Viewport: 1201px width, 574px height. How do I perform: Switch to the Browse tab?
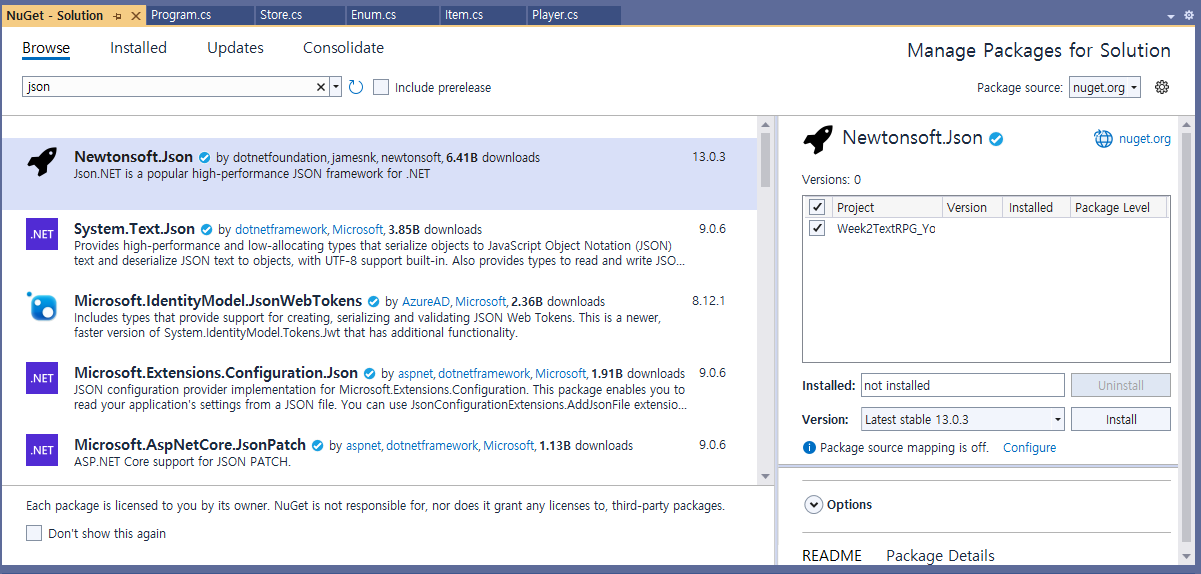[46, 48]
